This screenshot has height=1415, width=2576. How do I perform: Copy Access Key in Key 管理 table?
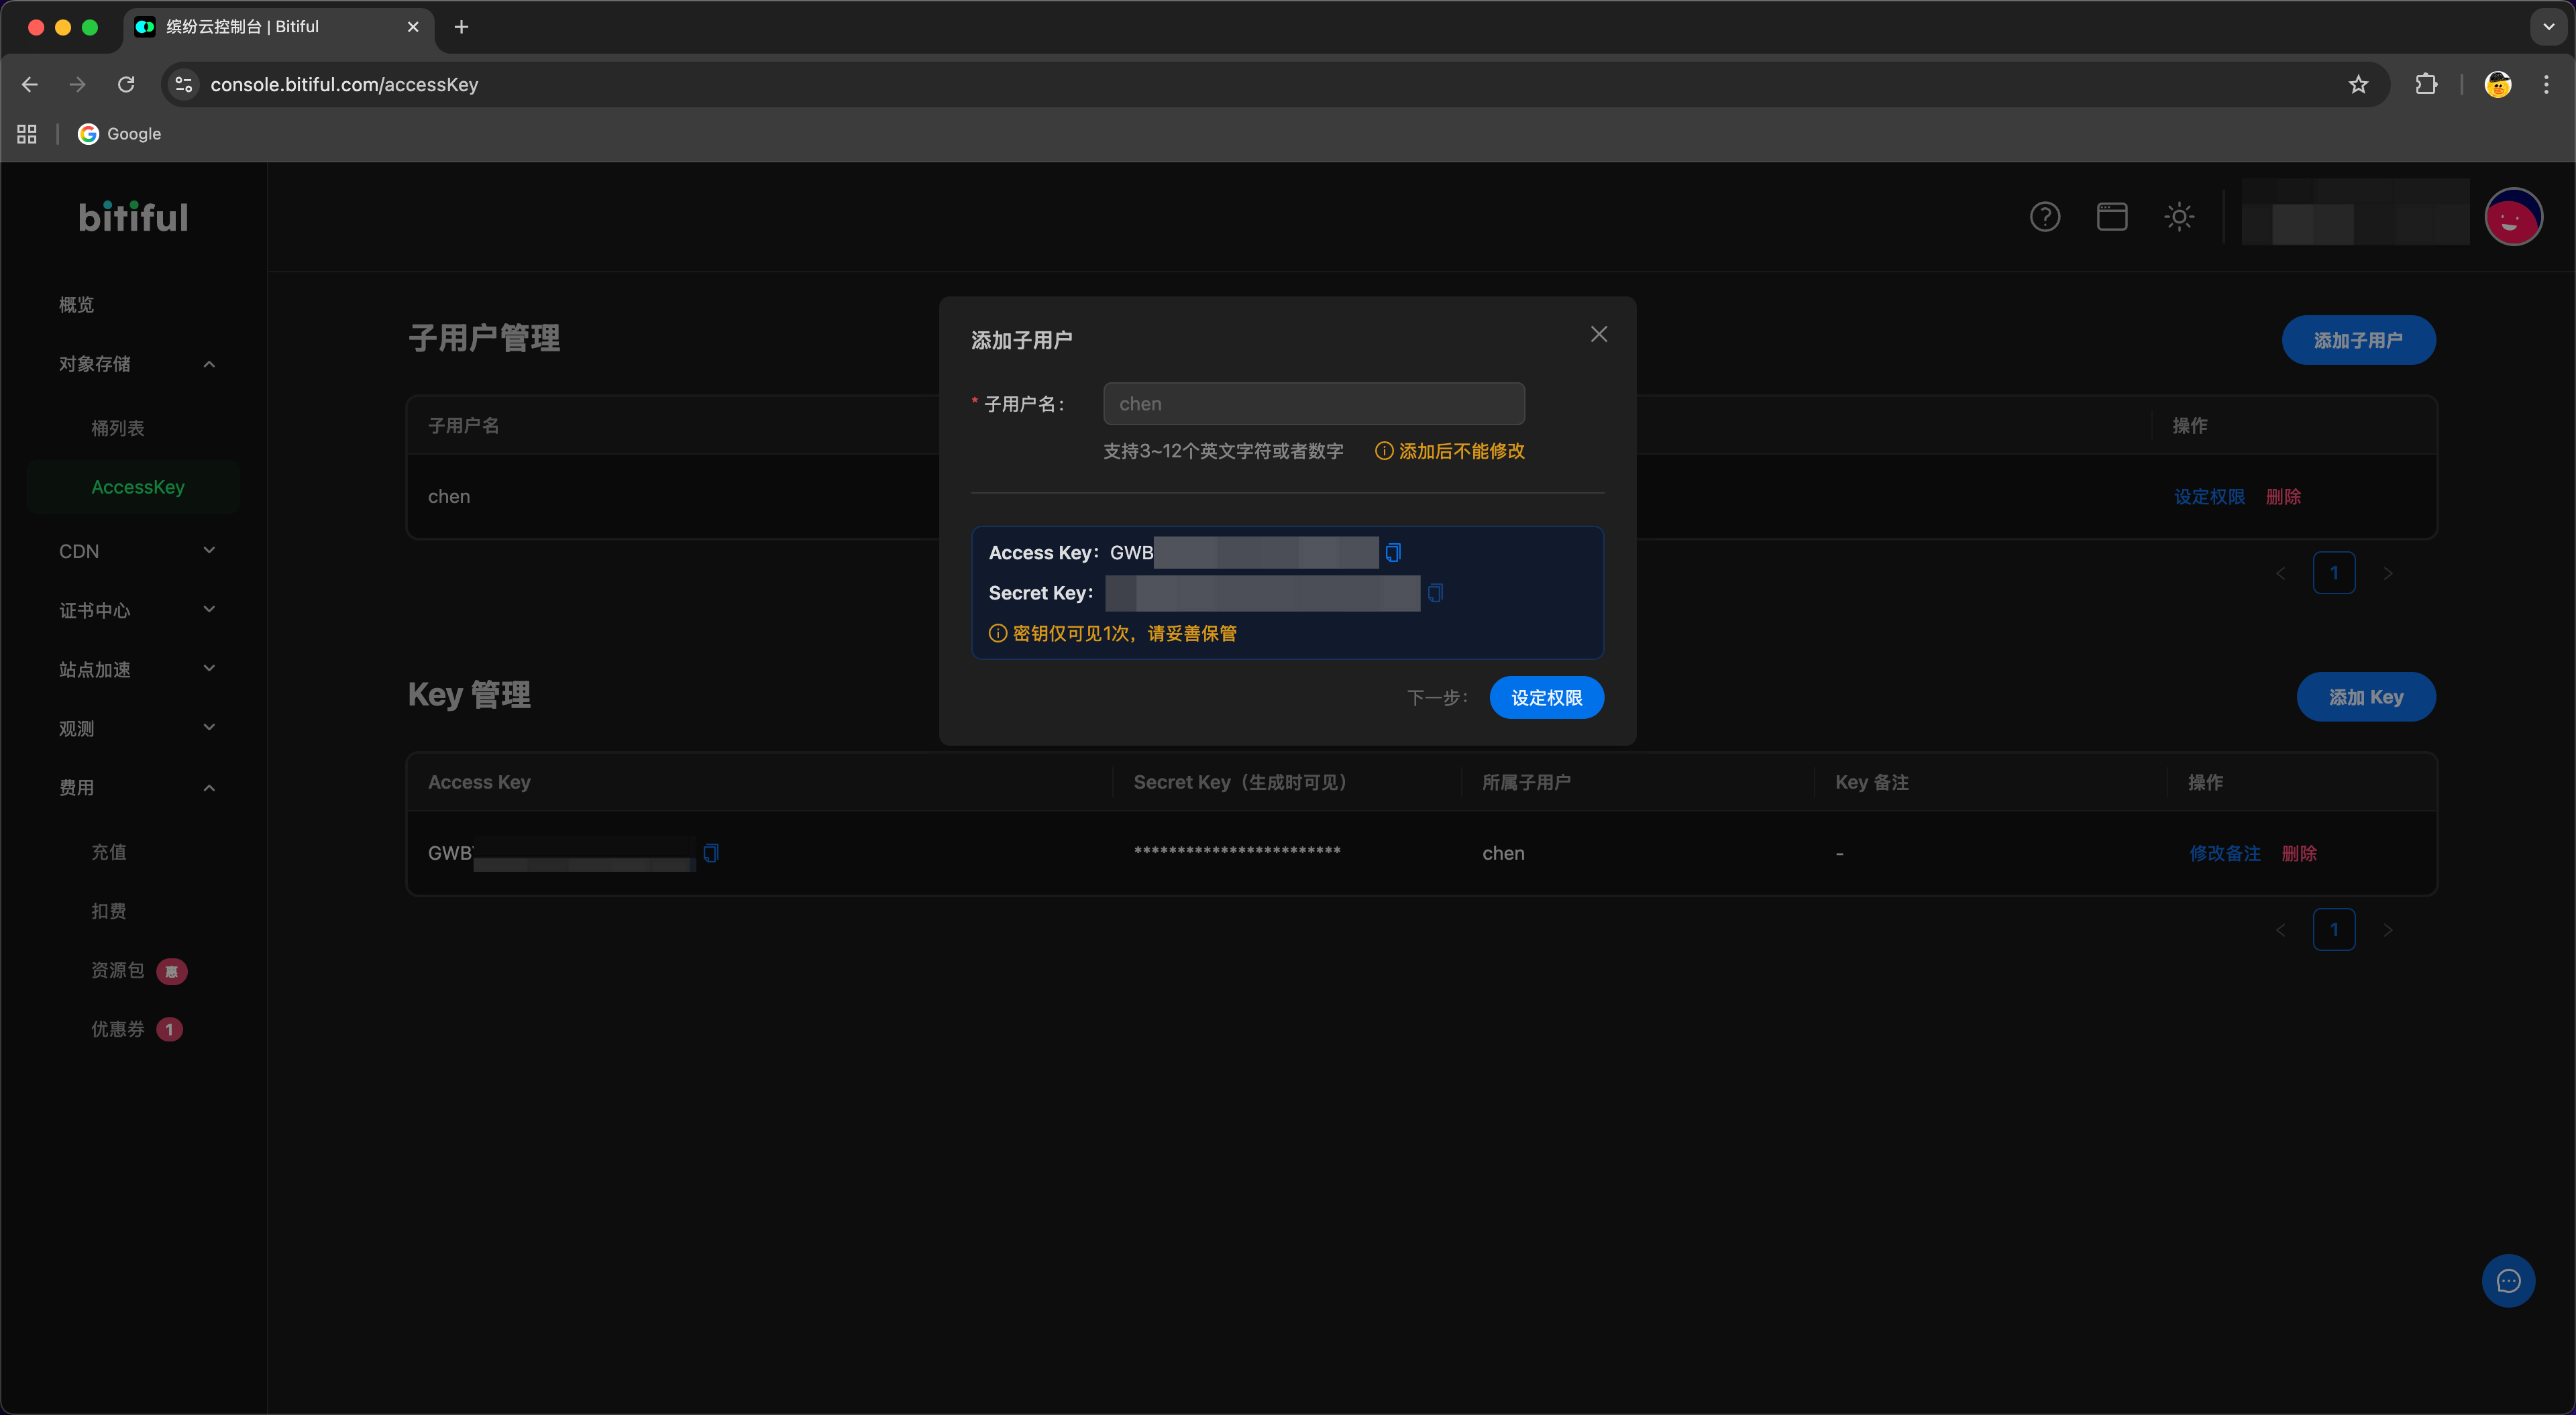pyautogui.click(x=711, y=853)
